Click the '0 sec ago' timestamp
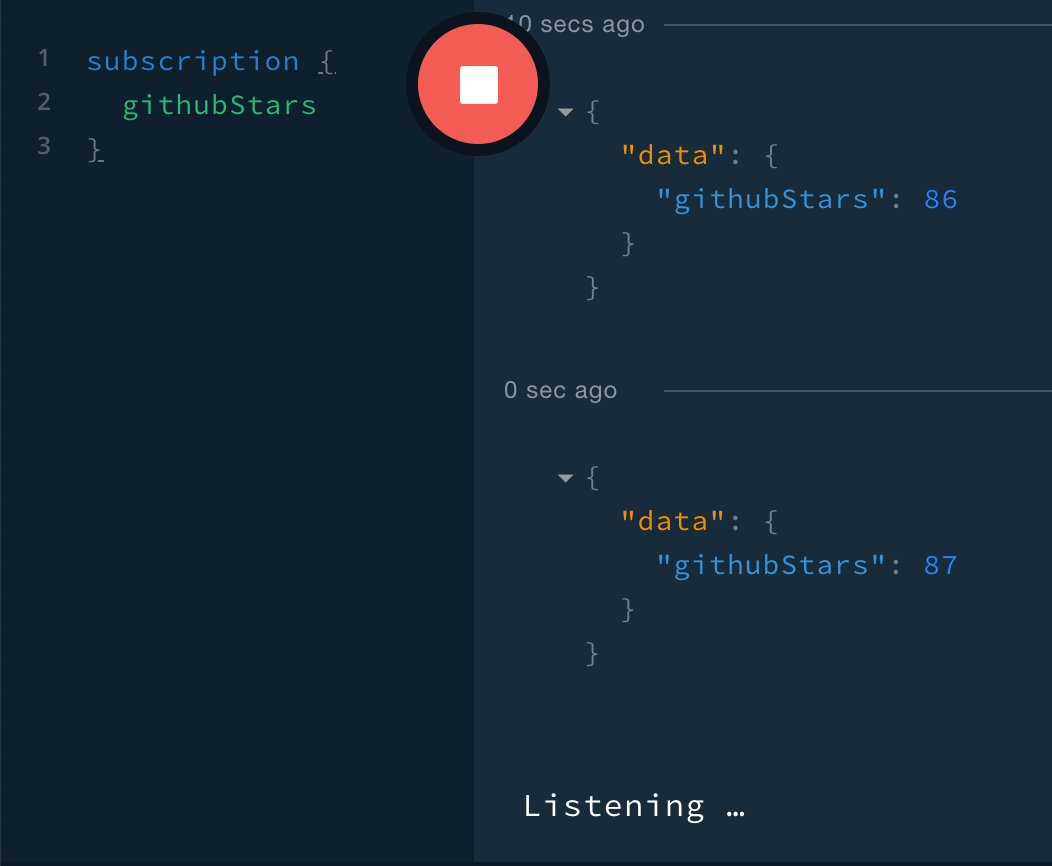 560,390
